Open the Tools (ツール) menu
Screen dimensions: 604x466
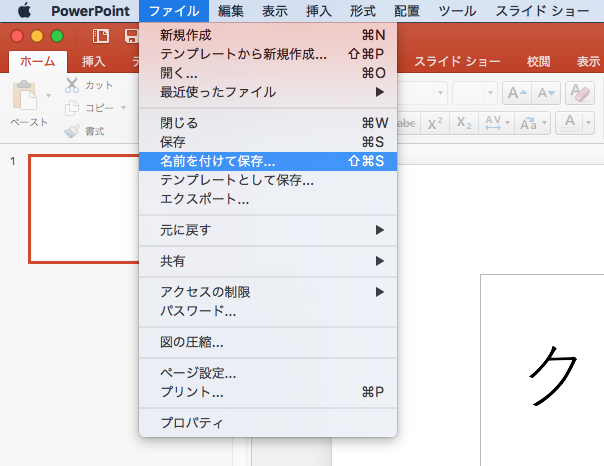tap(457, 11)
